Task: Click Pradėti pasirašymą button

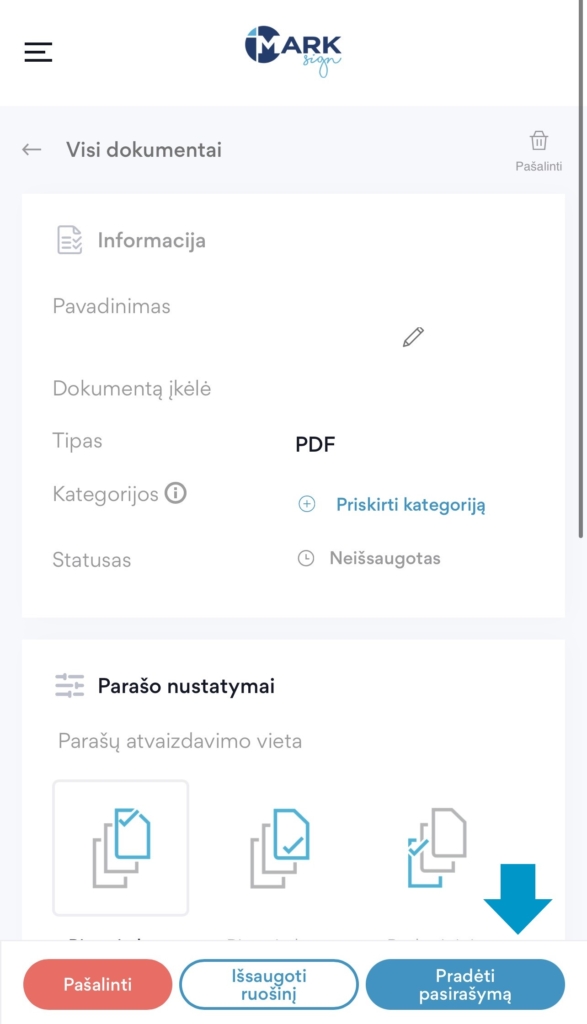Action: pos(465,984)
